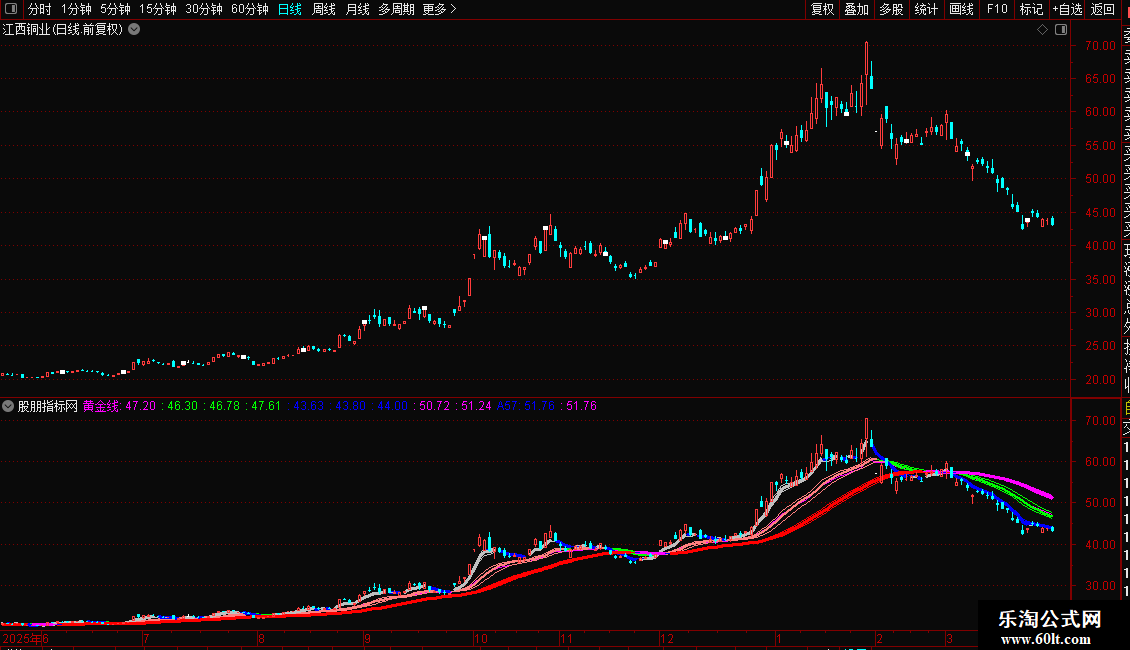1130x650 pixels.
Task: Toggle the right info panel icon in chart corner
Action: click(x=1061, y=30)
